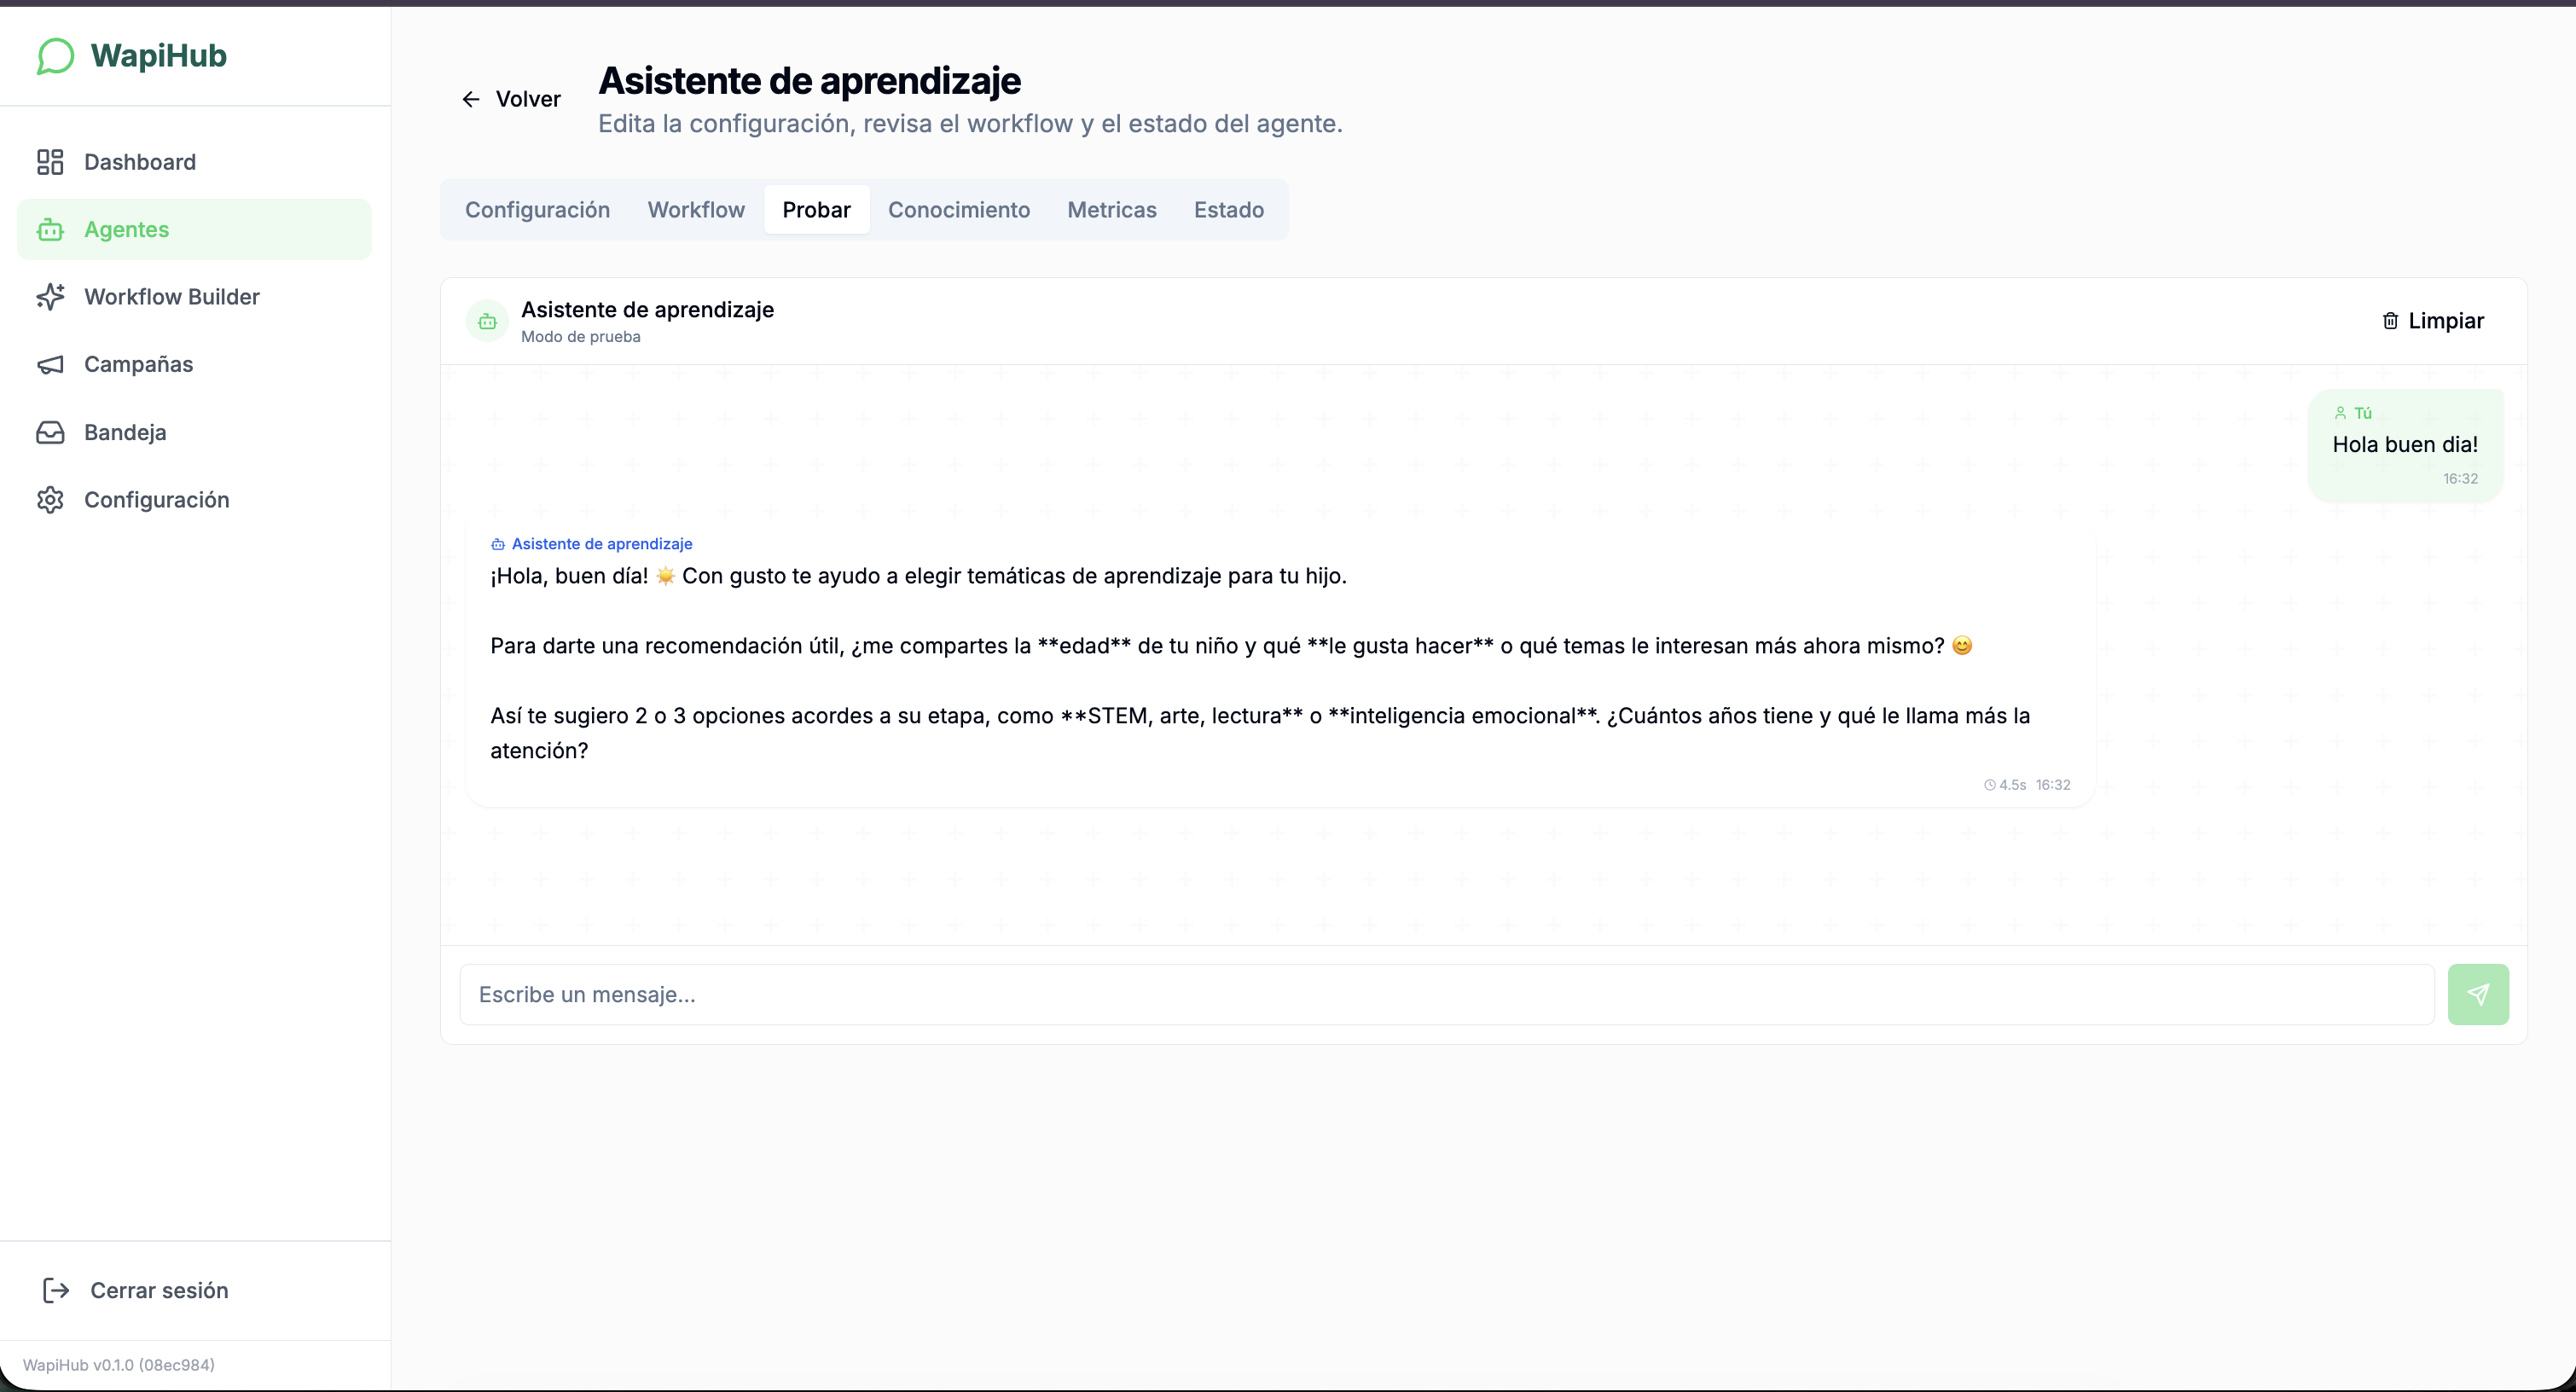Focus the Escribe un mensaje input field
Image resolution: width=2576 pixels, height=1392 pixels.
1446,994
